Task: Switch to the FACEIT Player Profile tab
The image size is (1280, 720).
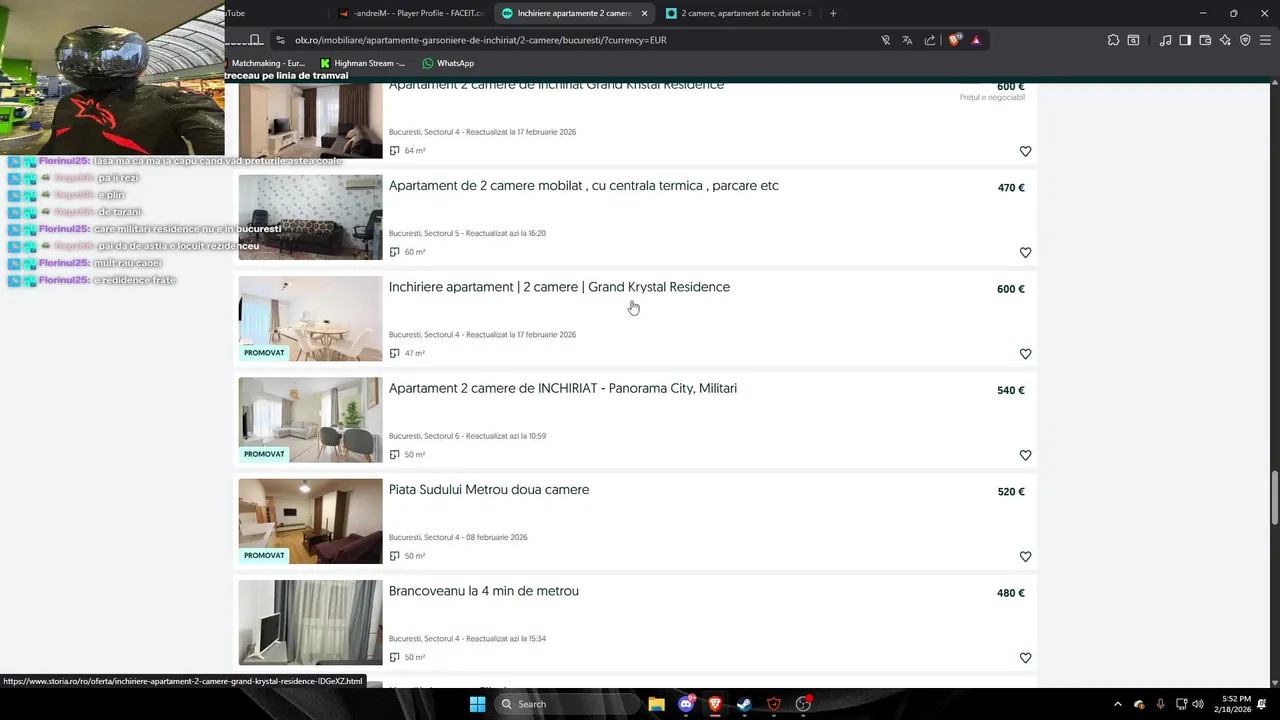Action: click(x=410, y=13)
